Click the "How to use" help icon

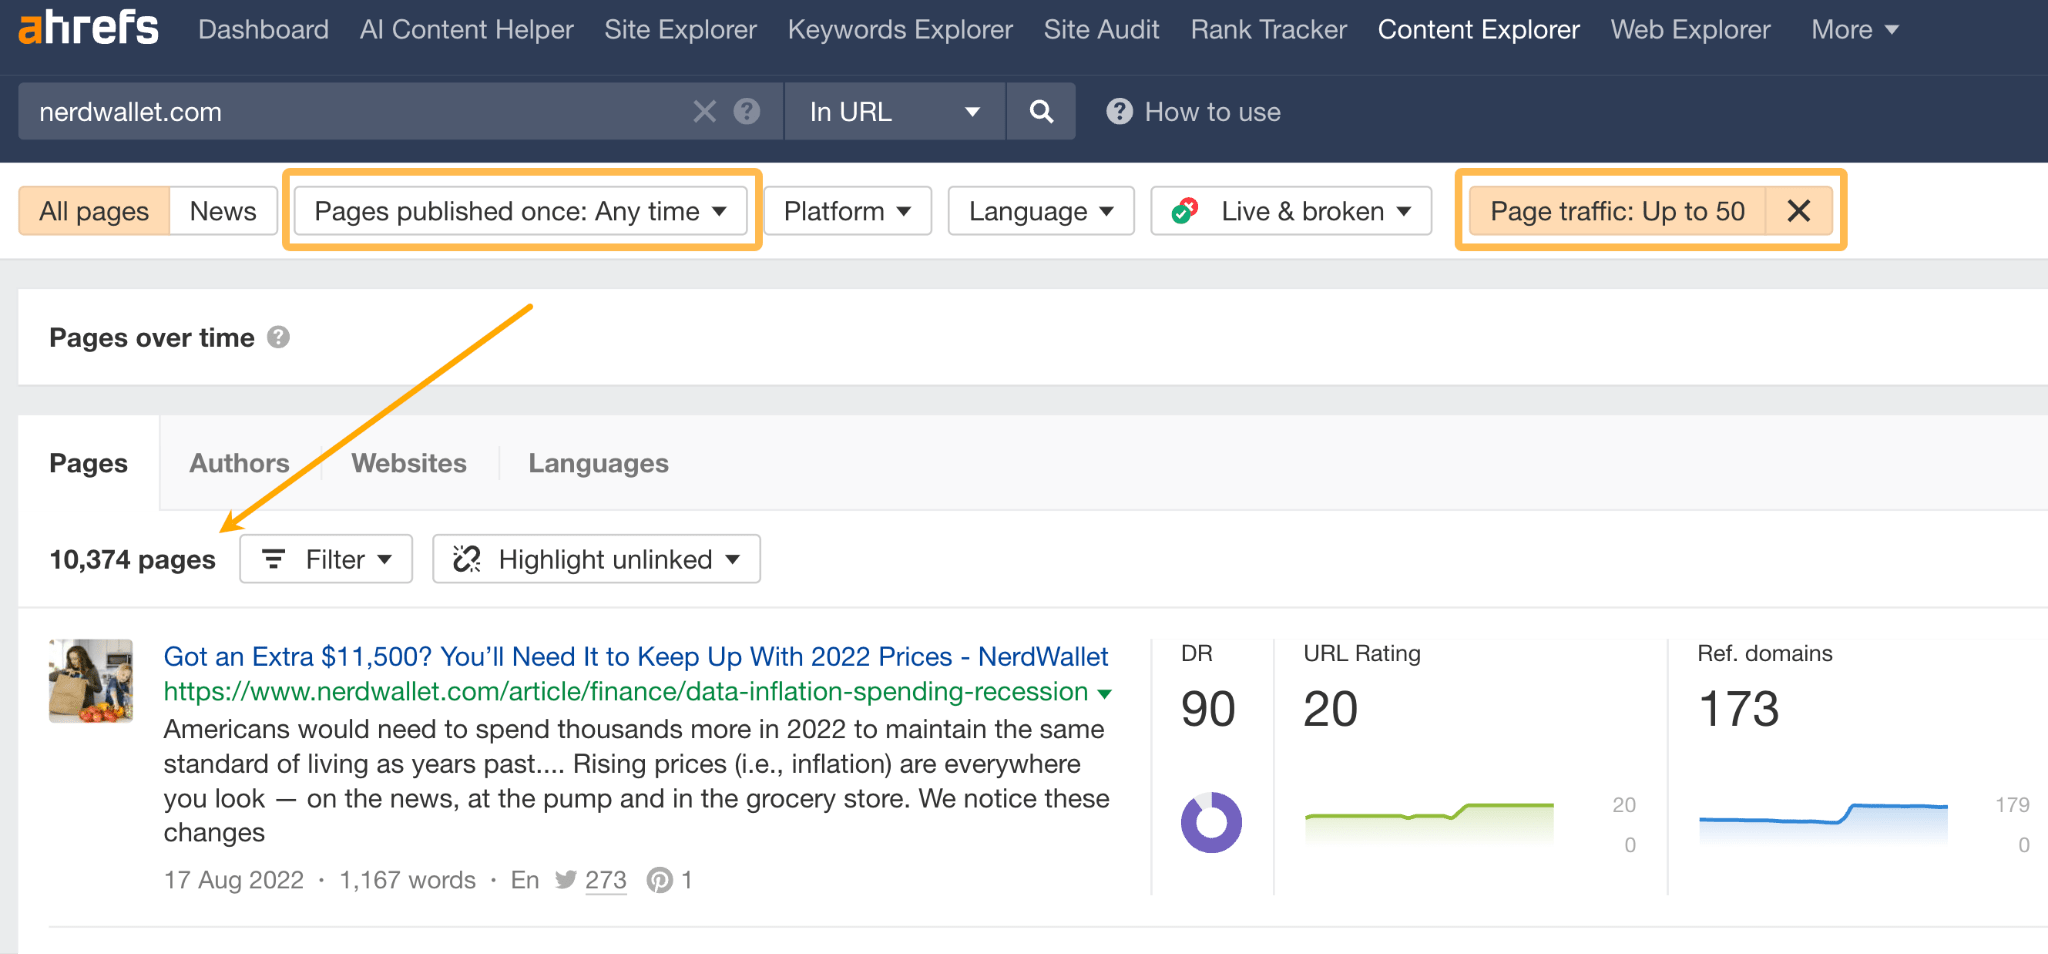1119,111
